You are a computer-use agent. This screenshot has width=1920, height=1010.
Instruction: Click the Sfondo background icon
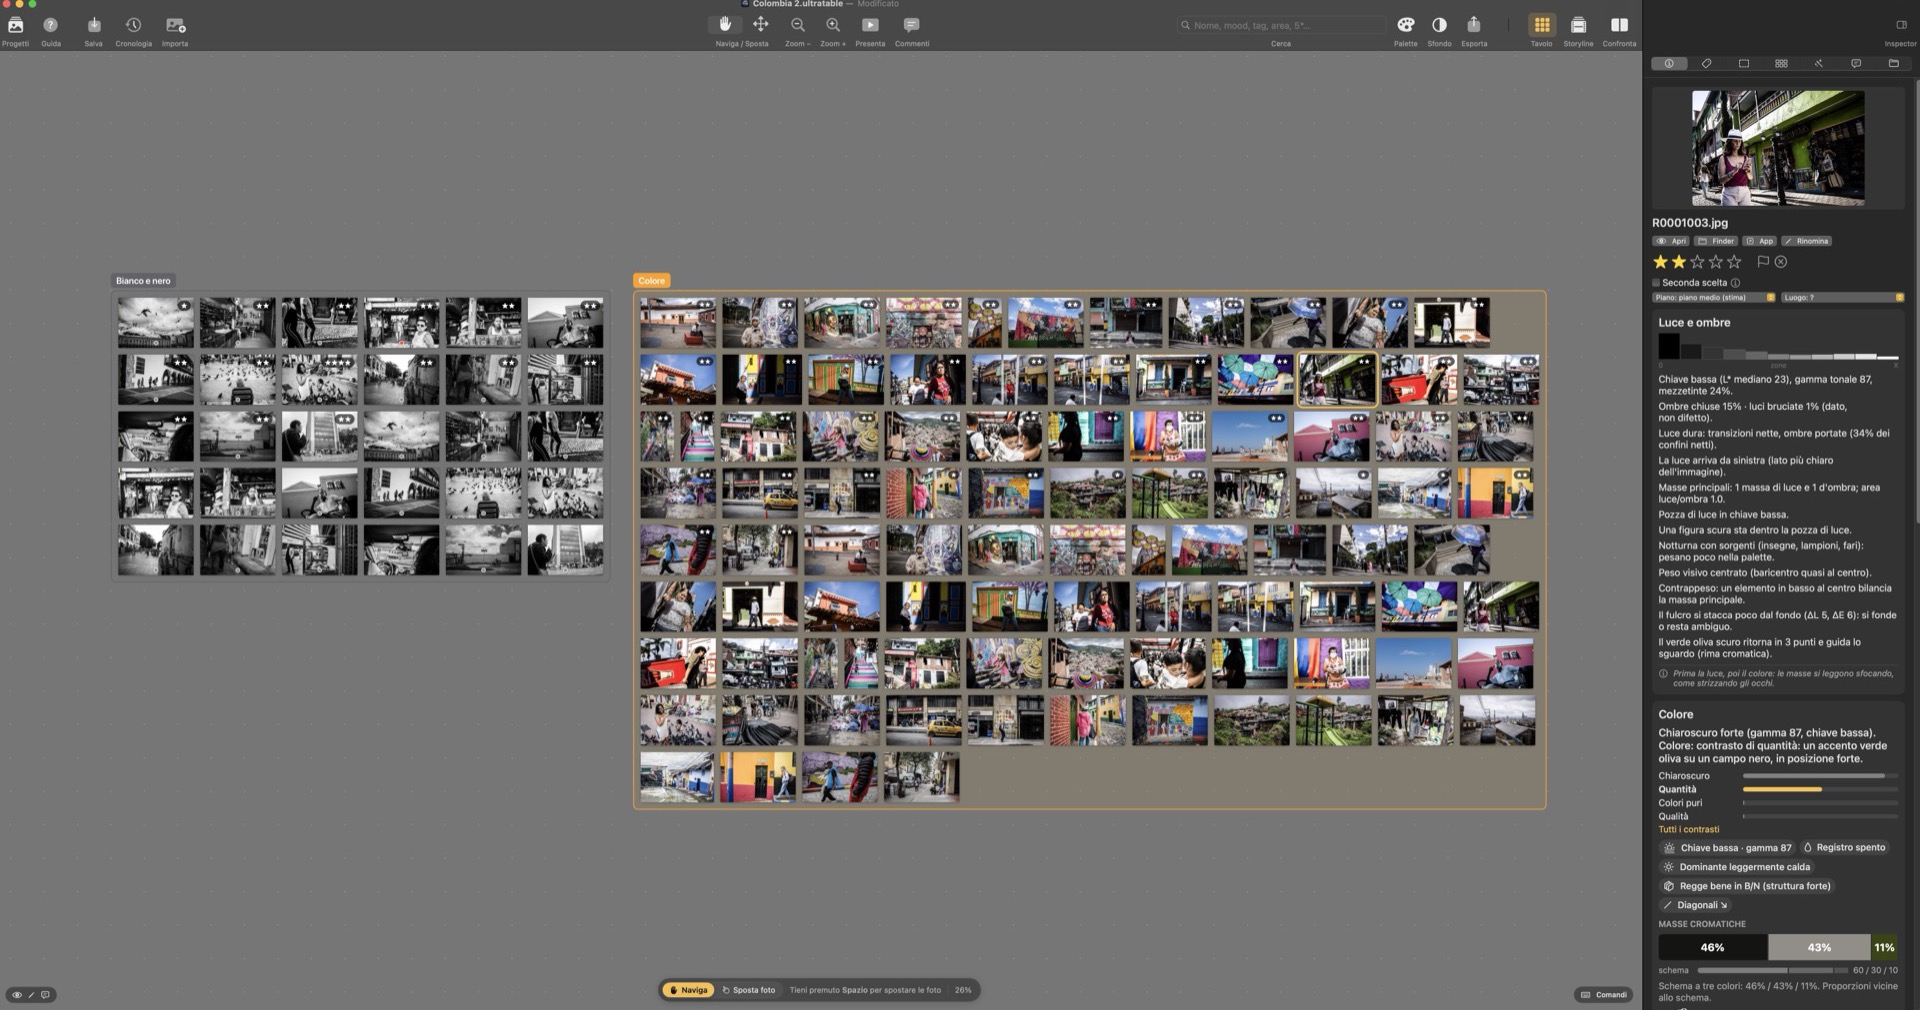pos(1439,25)
